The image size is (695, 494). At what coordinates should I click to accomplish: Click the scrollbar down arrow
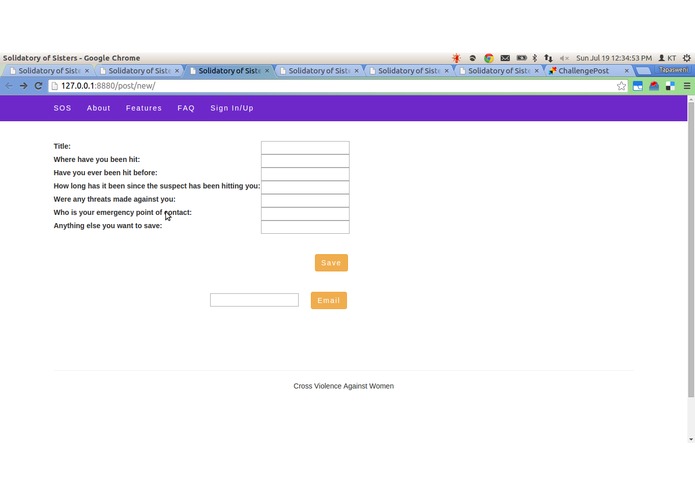(x=691, y=439)
